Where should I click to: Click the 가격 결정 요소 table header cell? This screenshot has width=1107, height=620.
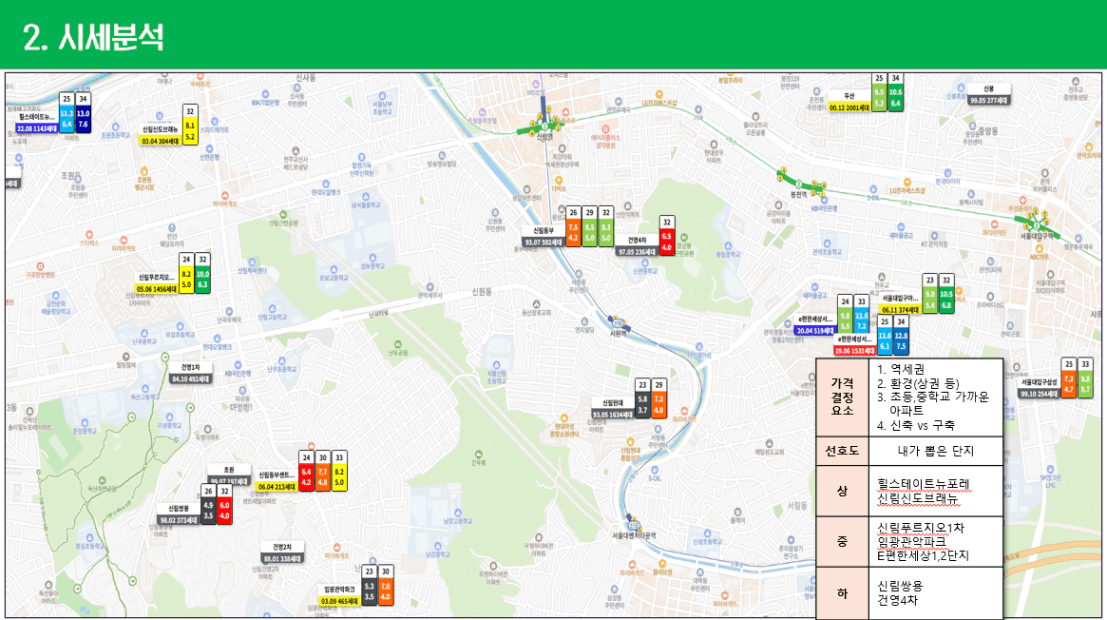(842, 397)
